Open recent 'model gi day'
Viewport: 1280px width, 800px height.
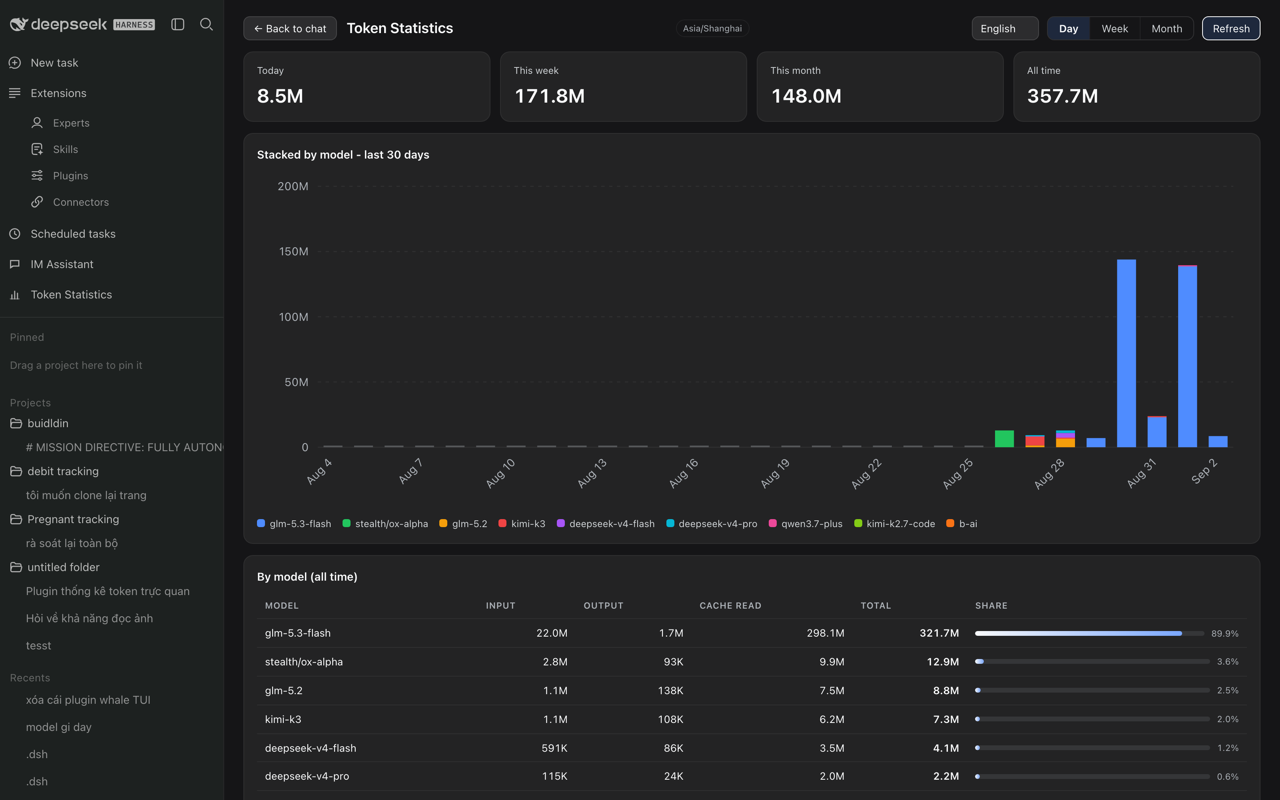(x=58, y=727)
